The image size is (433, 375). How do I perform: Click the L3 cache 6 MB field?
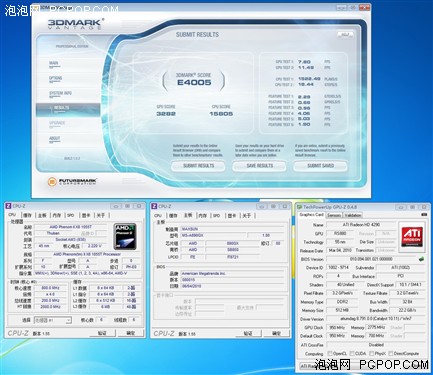click(106, 307)
